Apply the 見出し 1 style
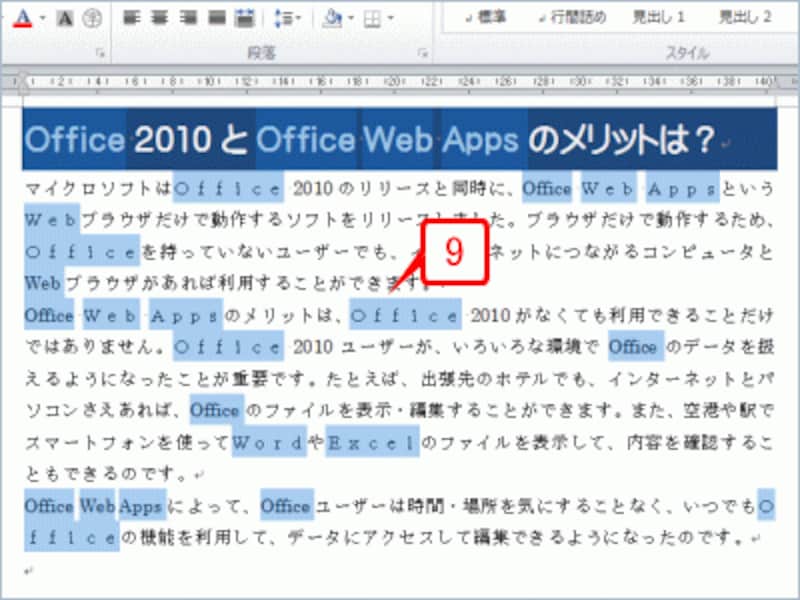The width and height of the screenshot is (800, 600). tap(658, 17)
